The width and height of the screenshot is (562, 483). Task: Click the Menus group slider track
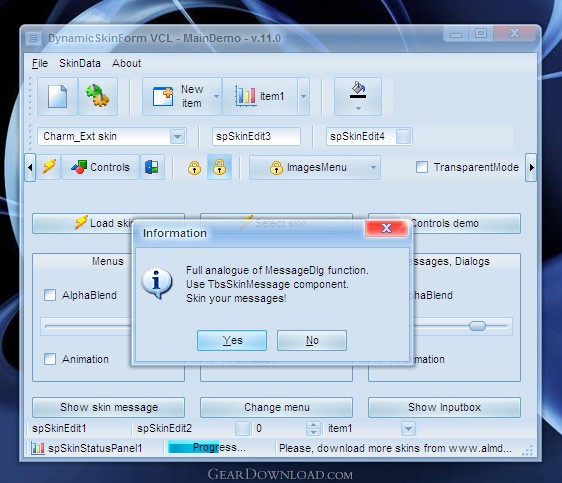[86, 326]
